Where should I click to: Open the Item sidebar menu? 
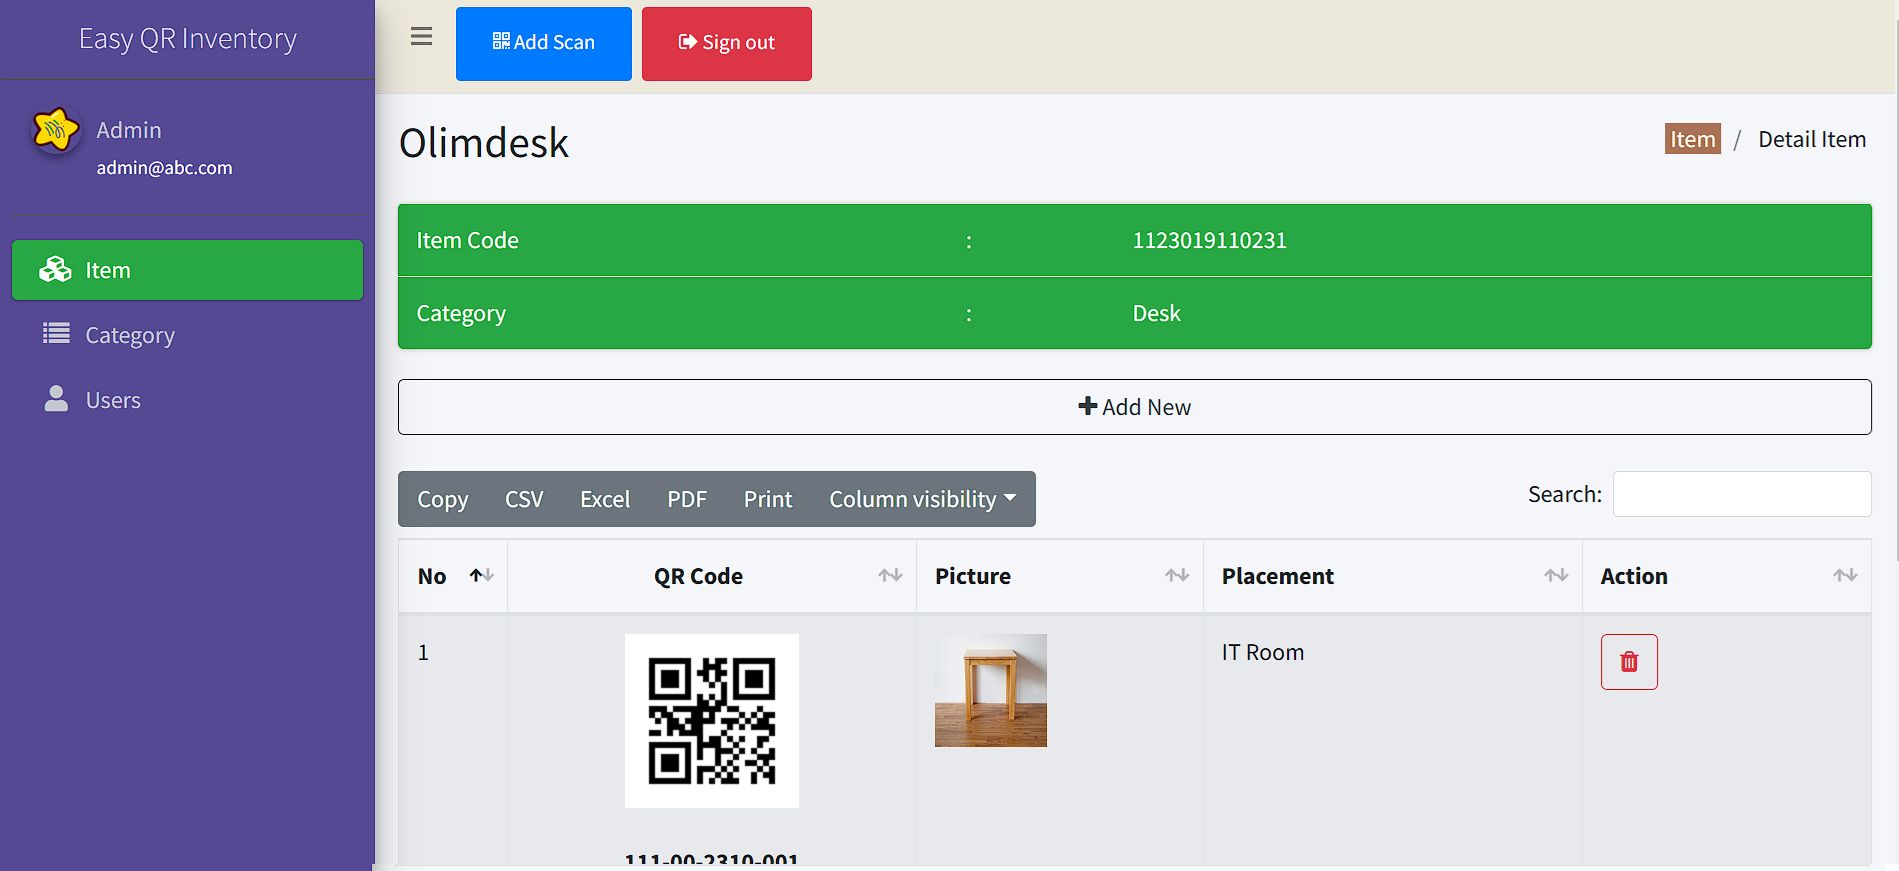click(x=187, y=270)
